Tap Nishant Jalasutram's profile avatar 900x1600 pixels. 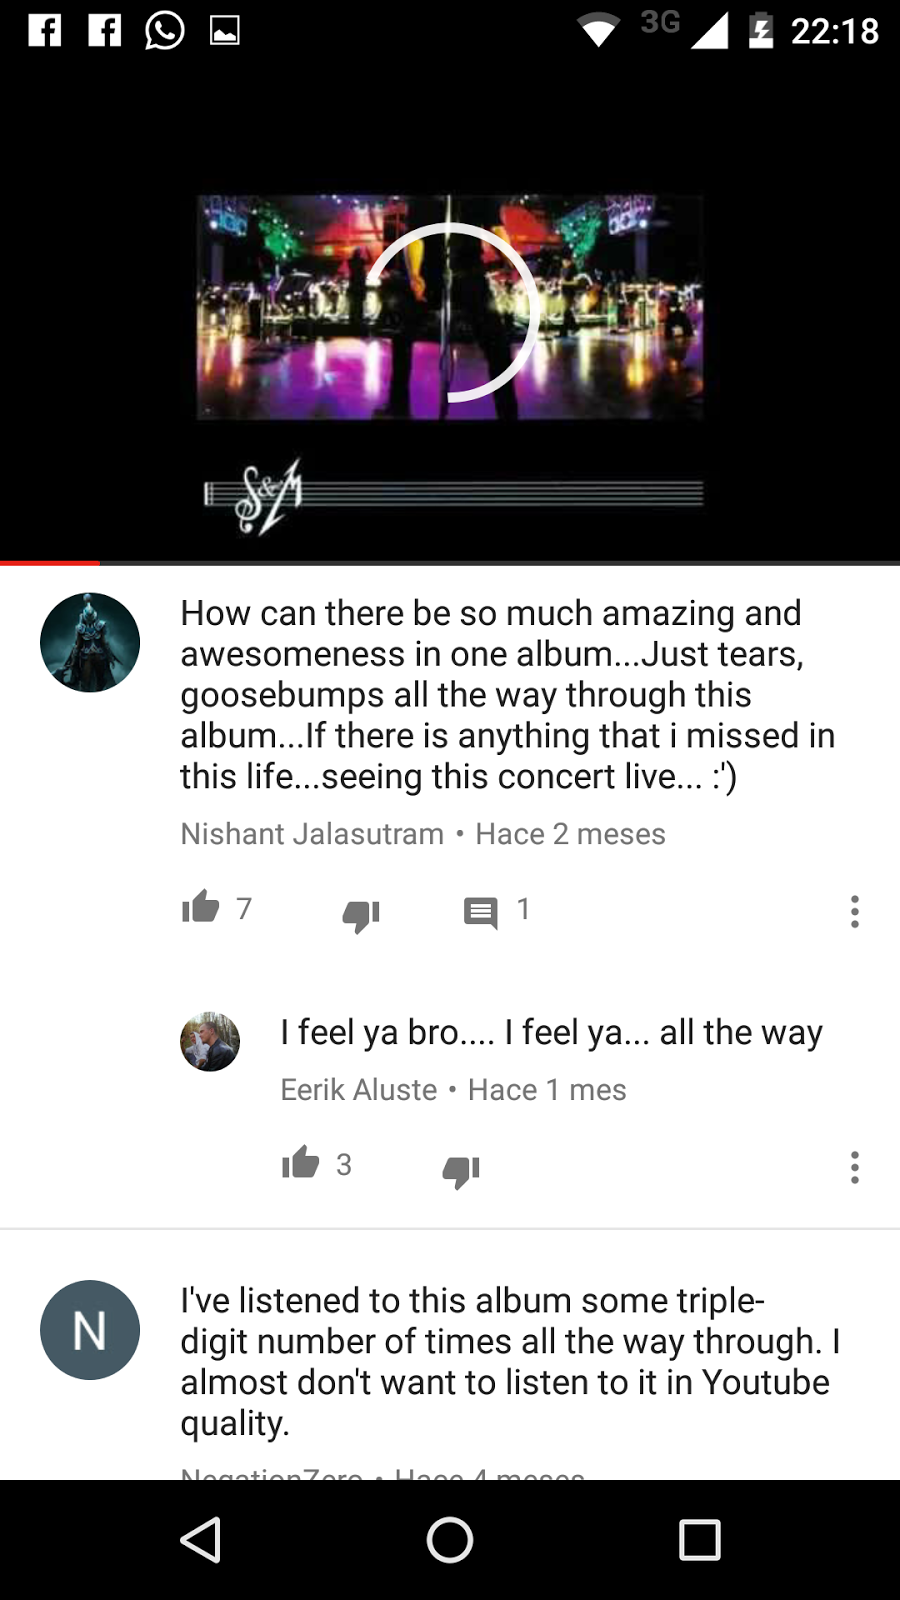[x=90, y=642]
